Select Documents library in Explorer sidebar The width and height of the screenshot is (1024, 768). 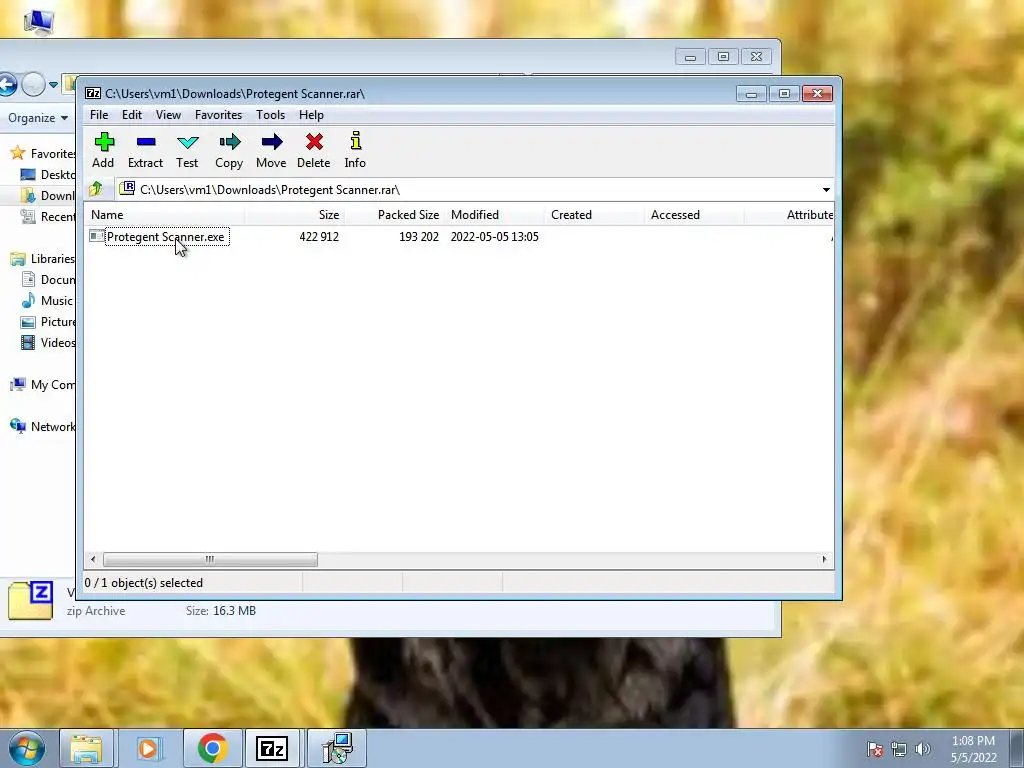click(x=48, y=280)
